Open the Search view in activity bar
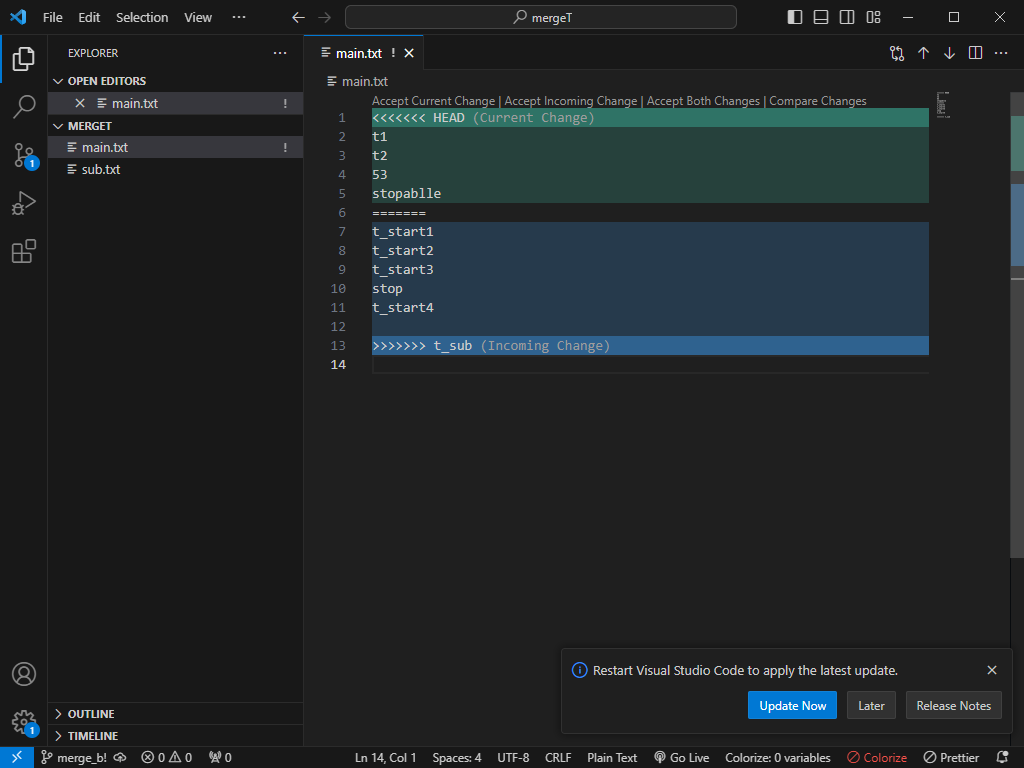Viewport: 1024px width, 768px height. pos(24,107)
